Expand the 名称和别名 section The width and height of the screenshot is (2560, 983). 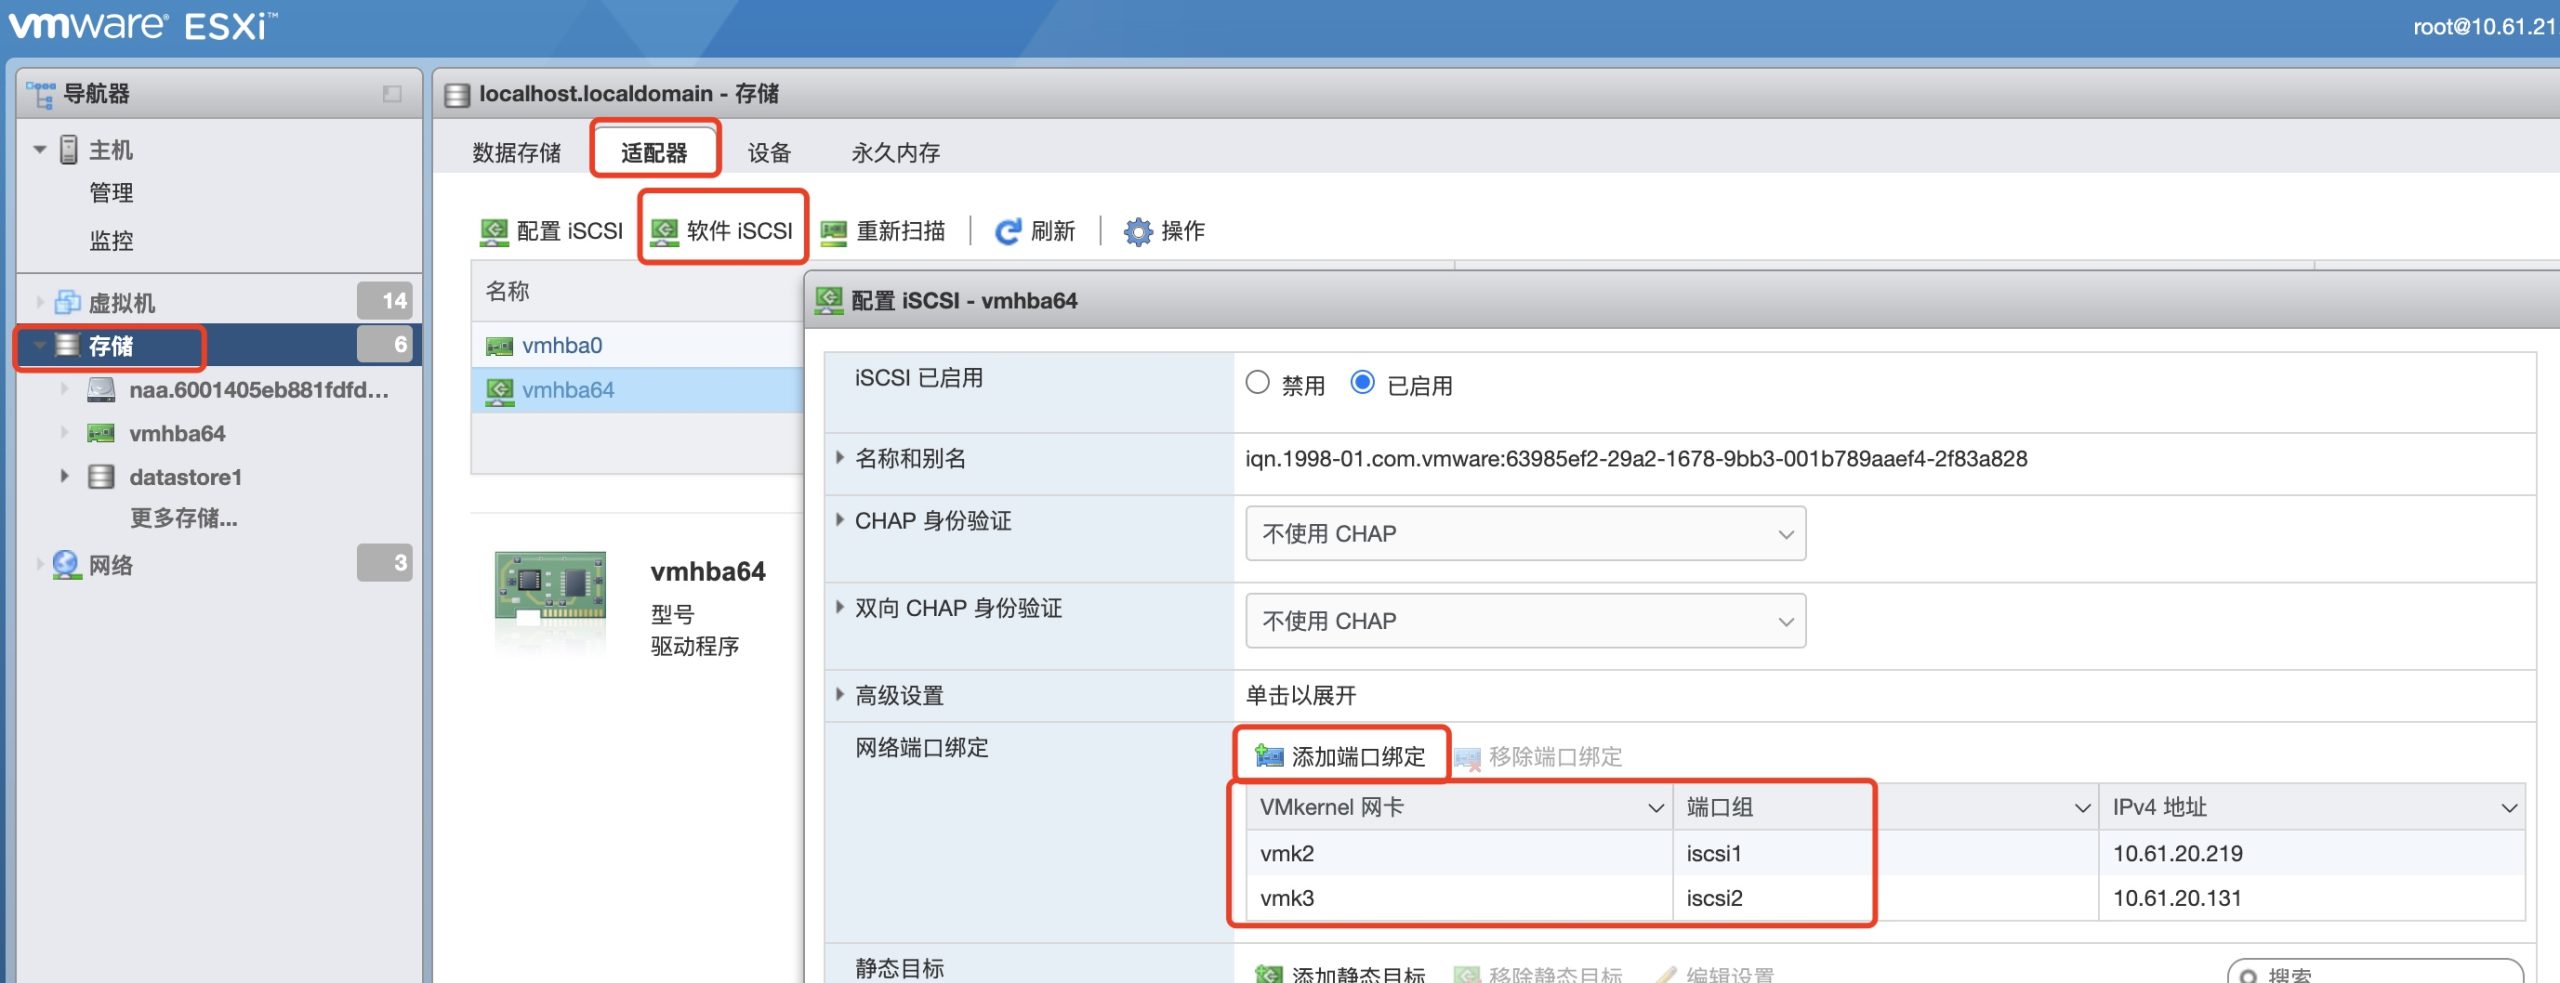pos(840,458)
